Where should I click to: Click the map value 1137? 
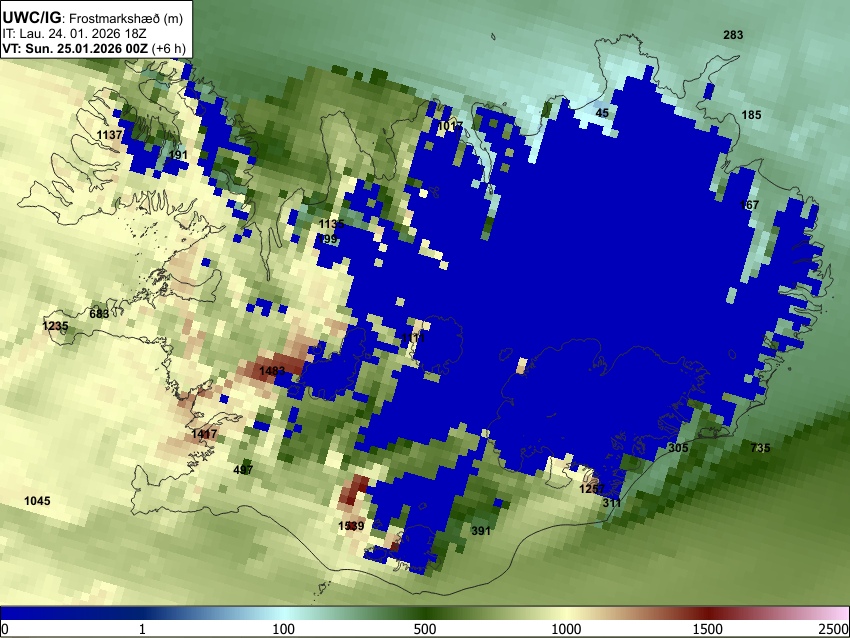(x=109, y=134)
